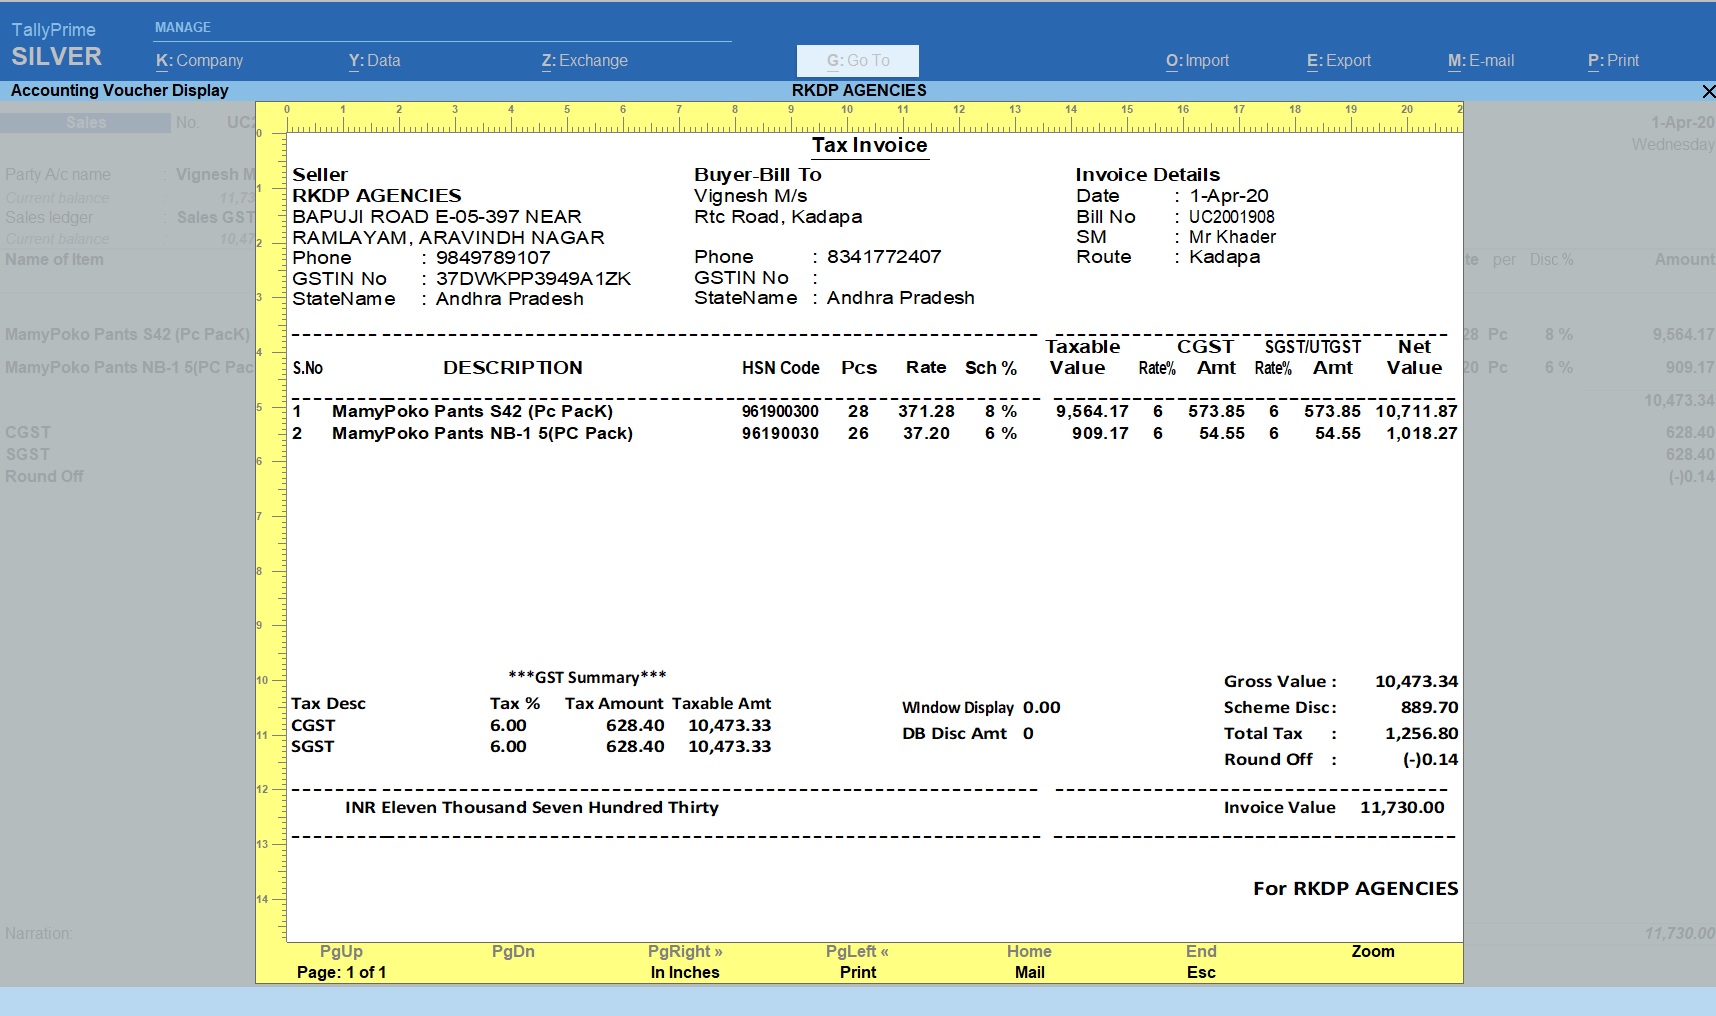Screen dimensions: 1716x1016
Task: Click amount in words INR Eleven Thousand
Action: (x=532, y=807)
